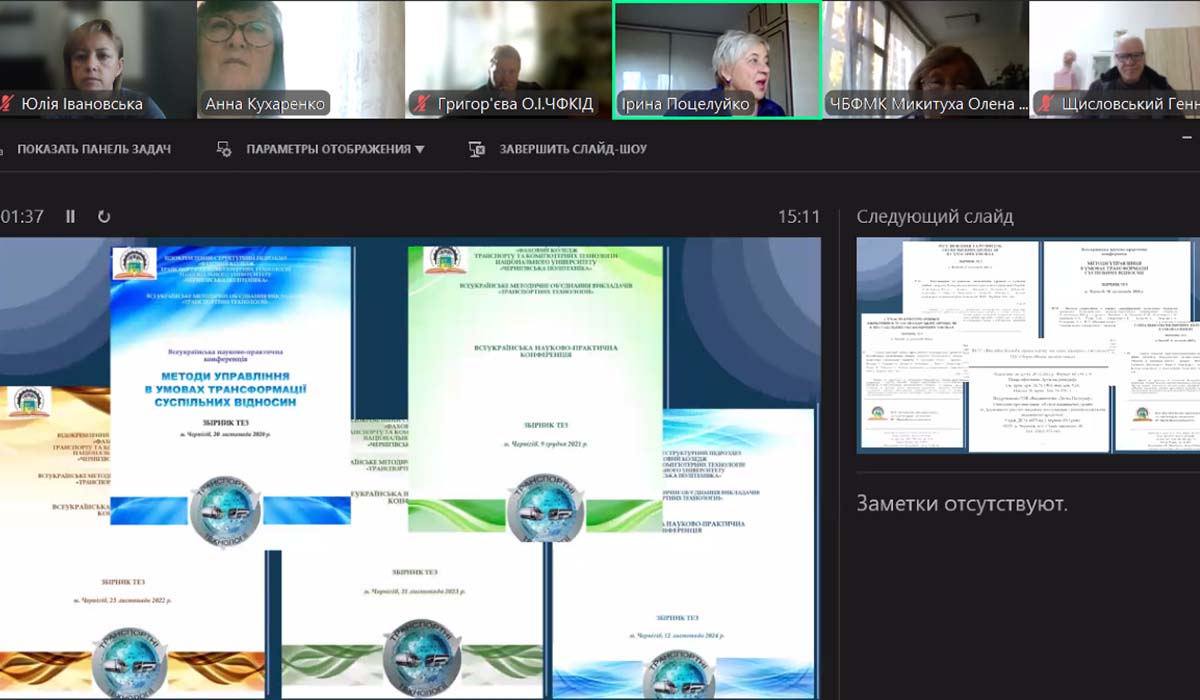The image size is (1200, 700).
Task: Click the next slide preview thumbnail
Action: pos(1027,345)
